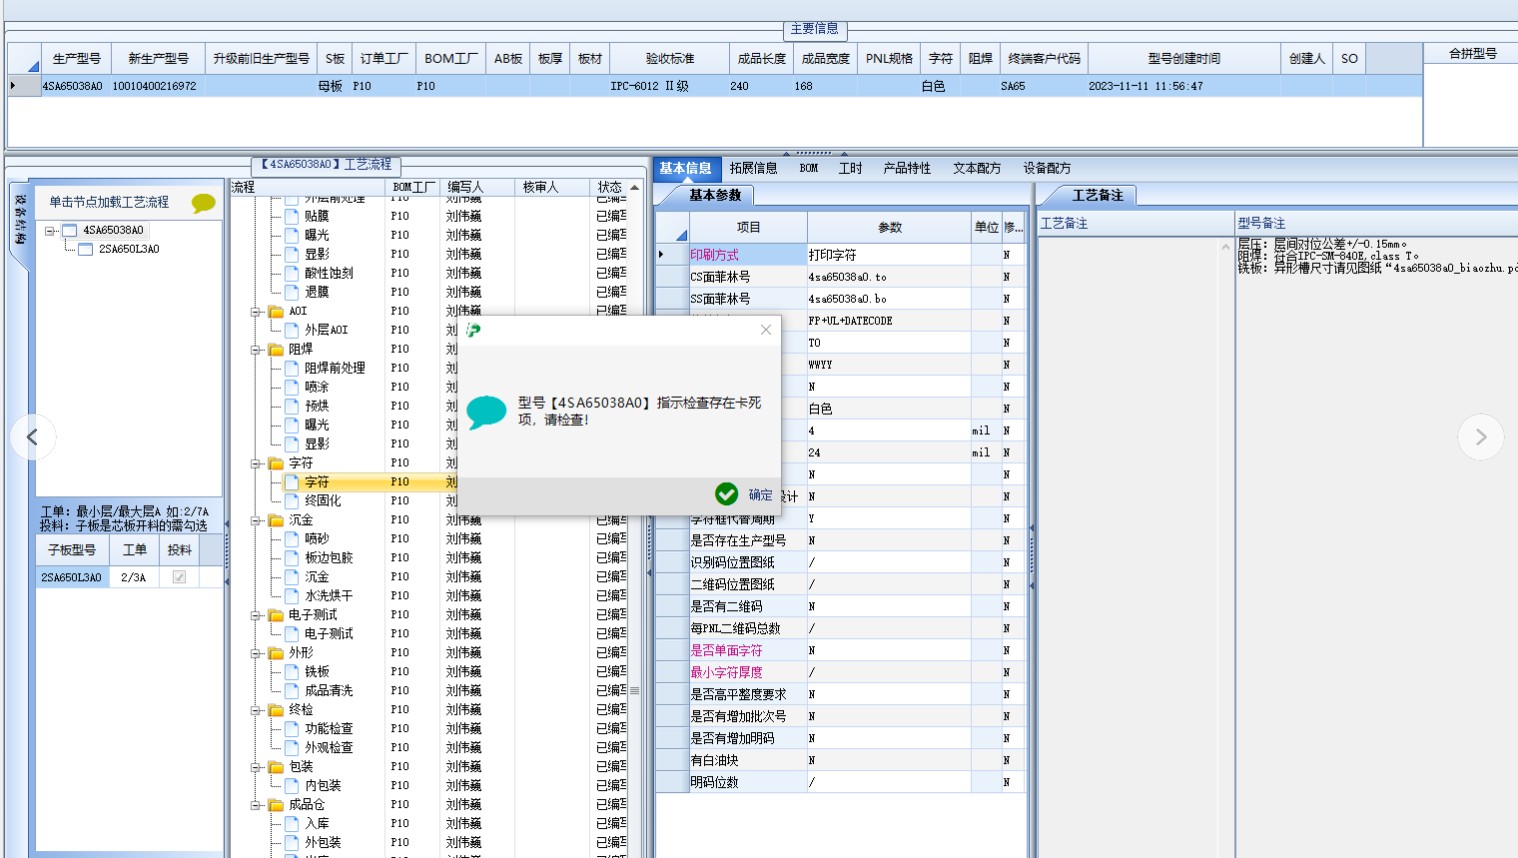Viewport: 1518px width, 858px height.
Task: Collapse the 外形 process folder
Action: tap(256, 653)
